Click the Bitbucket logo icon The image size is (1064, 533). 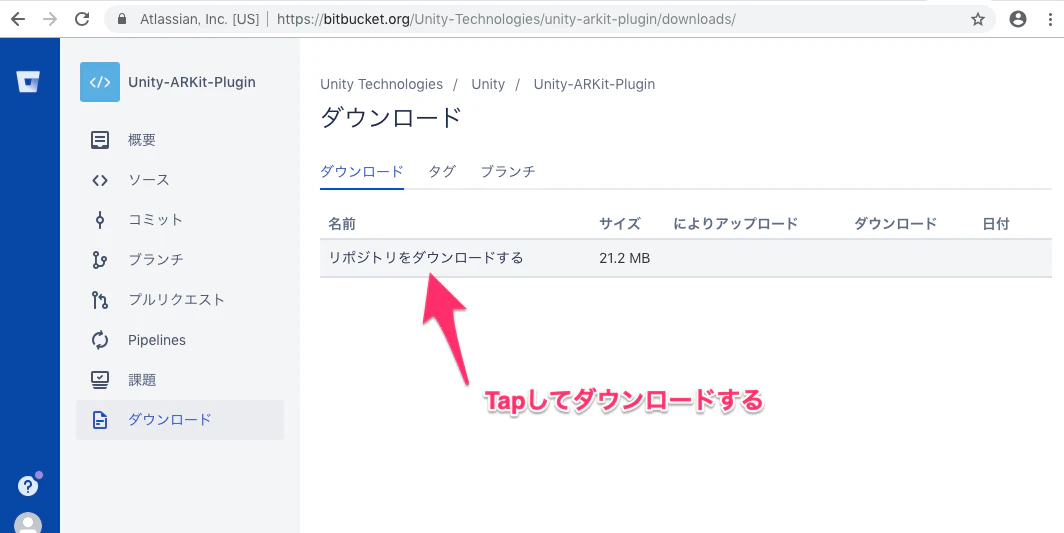tap(28, 82)
